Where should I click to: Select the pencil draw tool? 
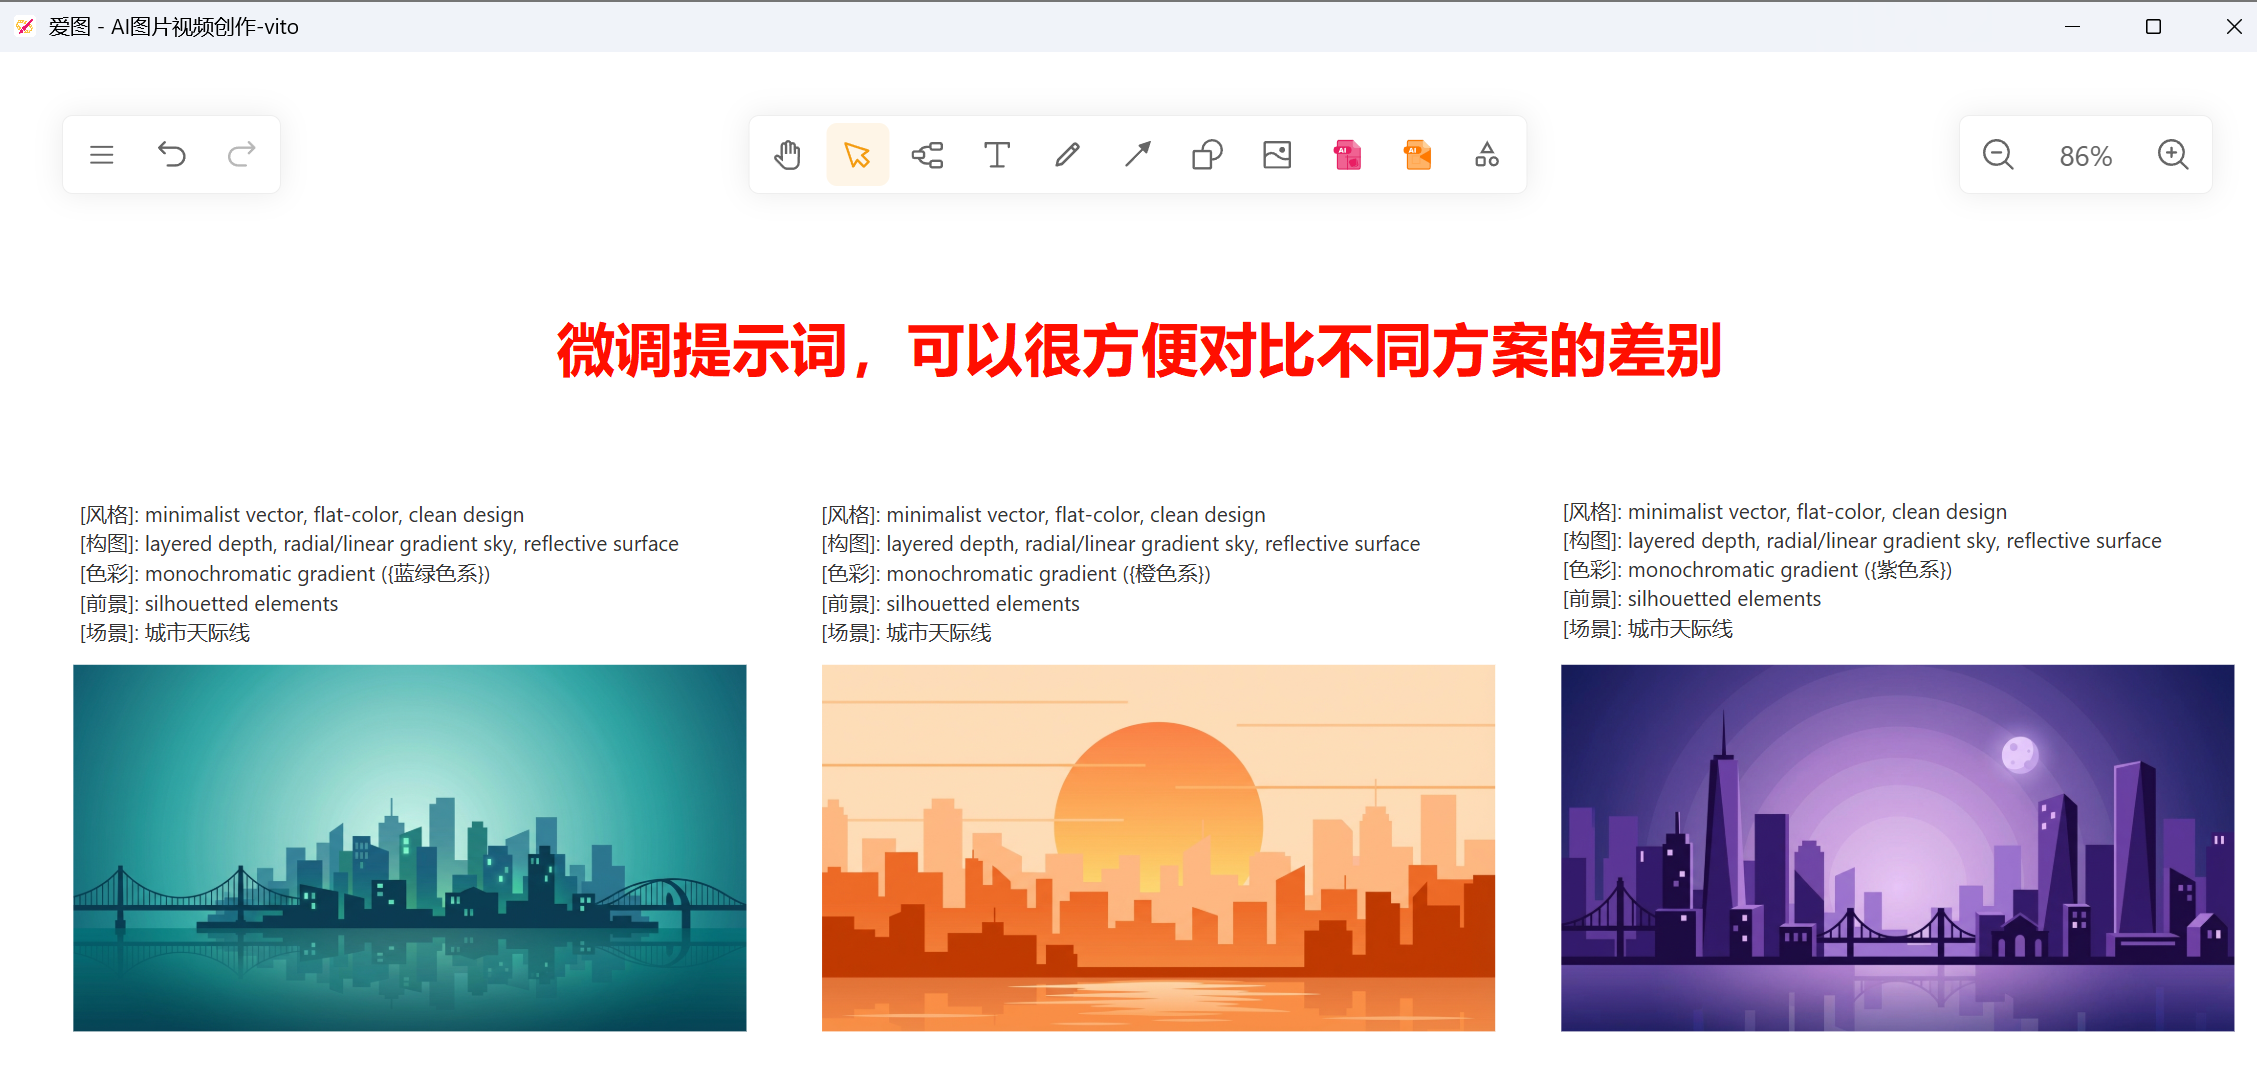(1067, 155)
